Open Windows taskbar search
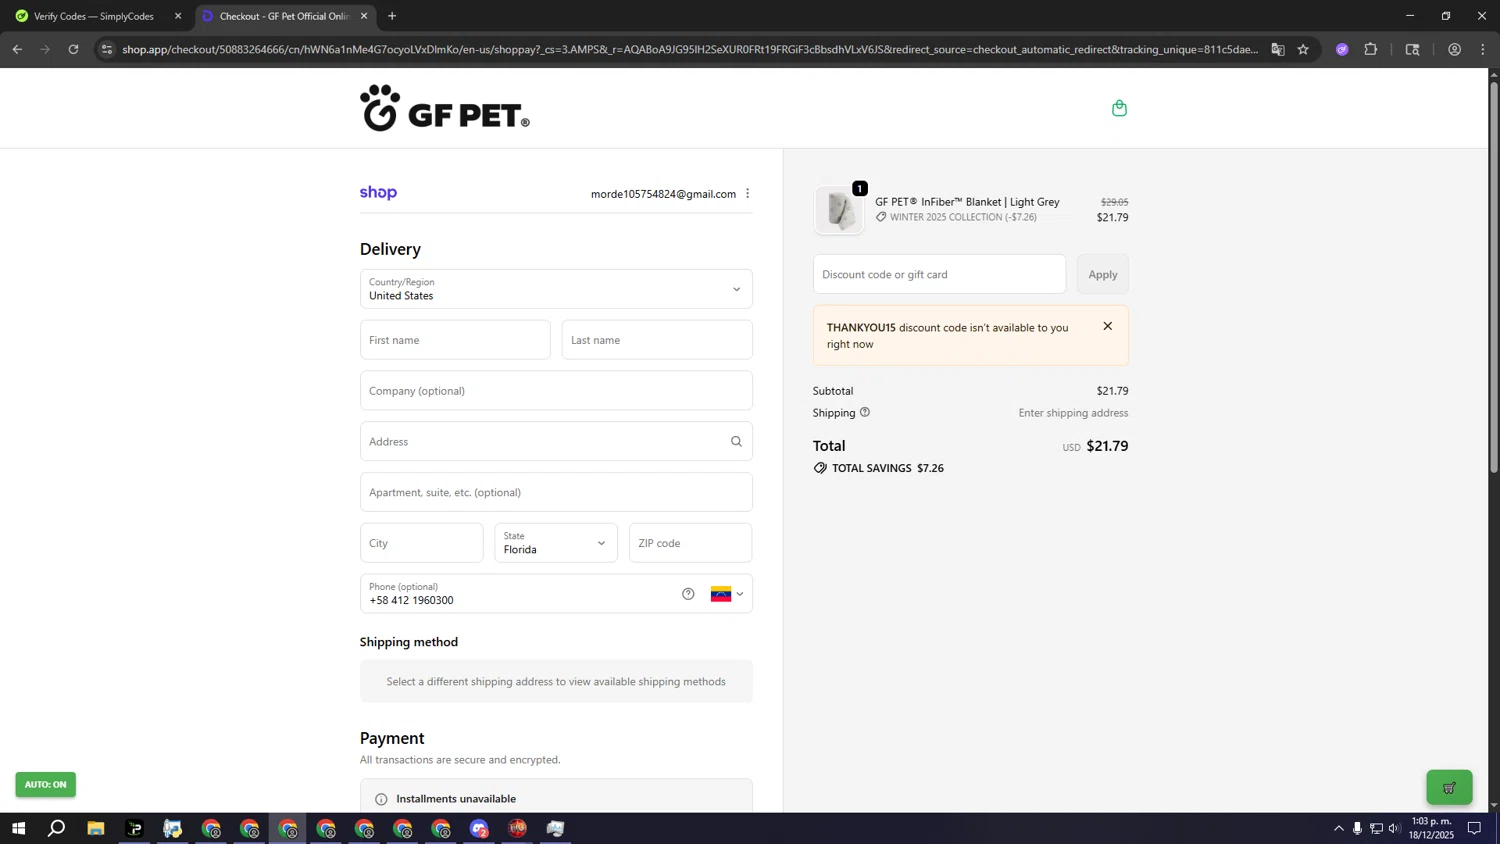This screenshot has width=1500, height=844. (x=57, y=828)
